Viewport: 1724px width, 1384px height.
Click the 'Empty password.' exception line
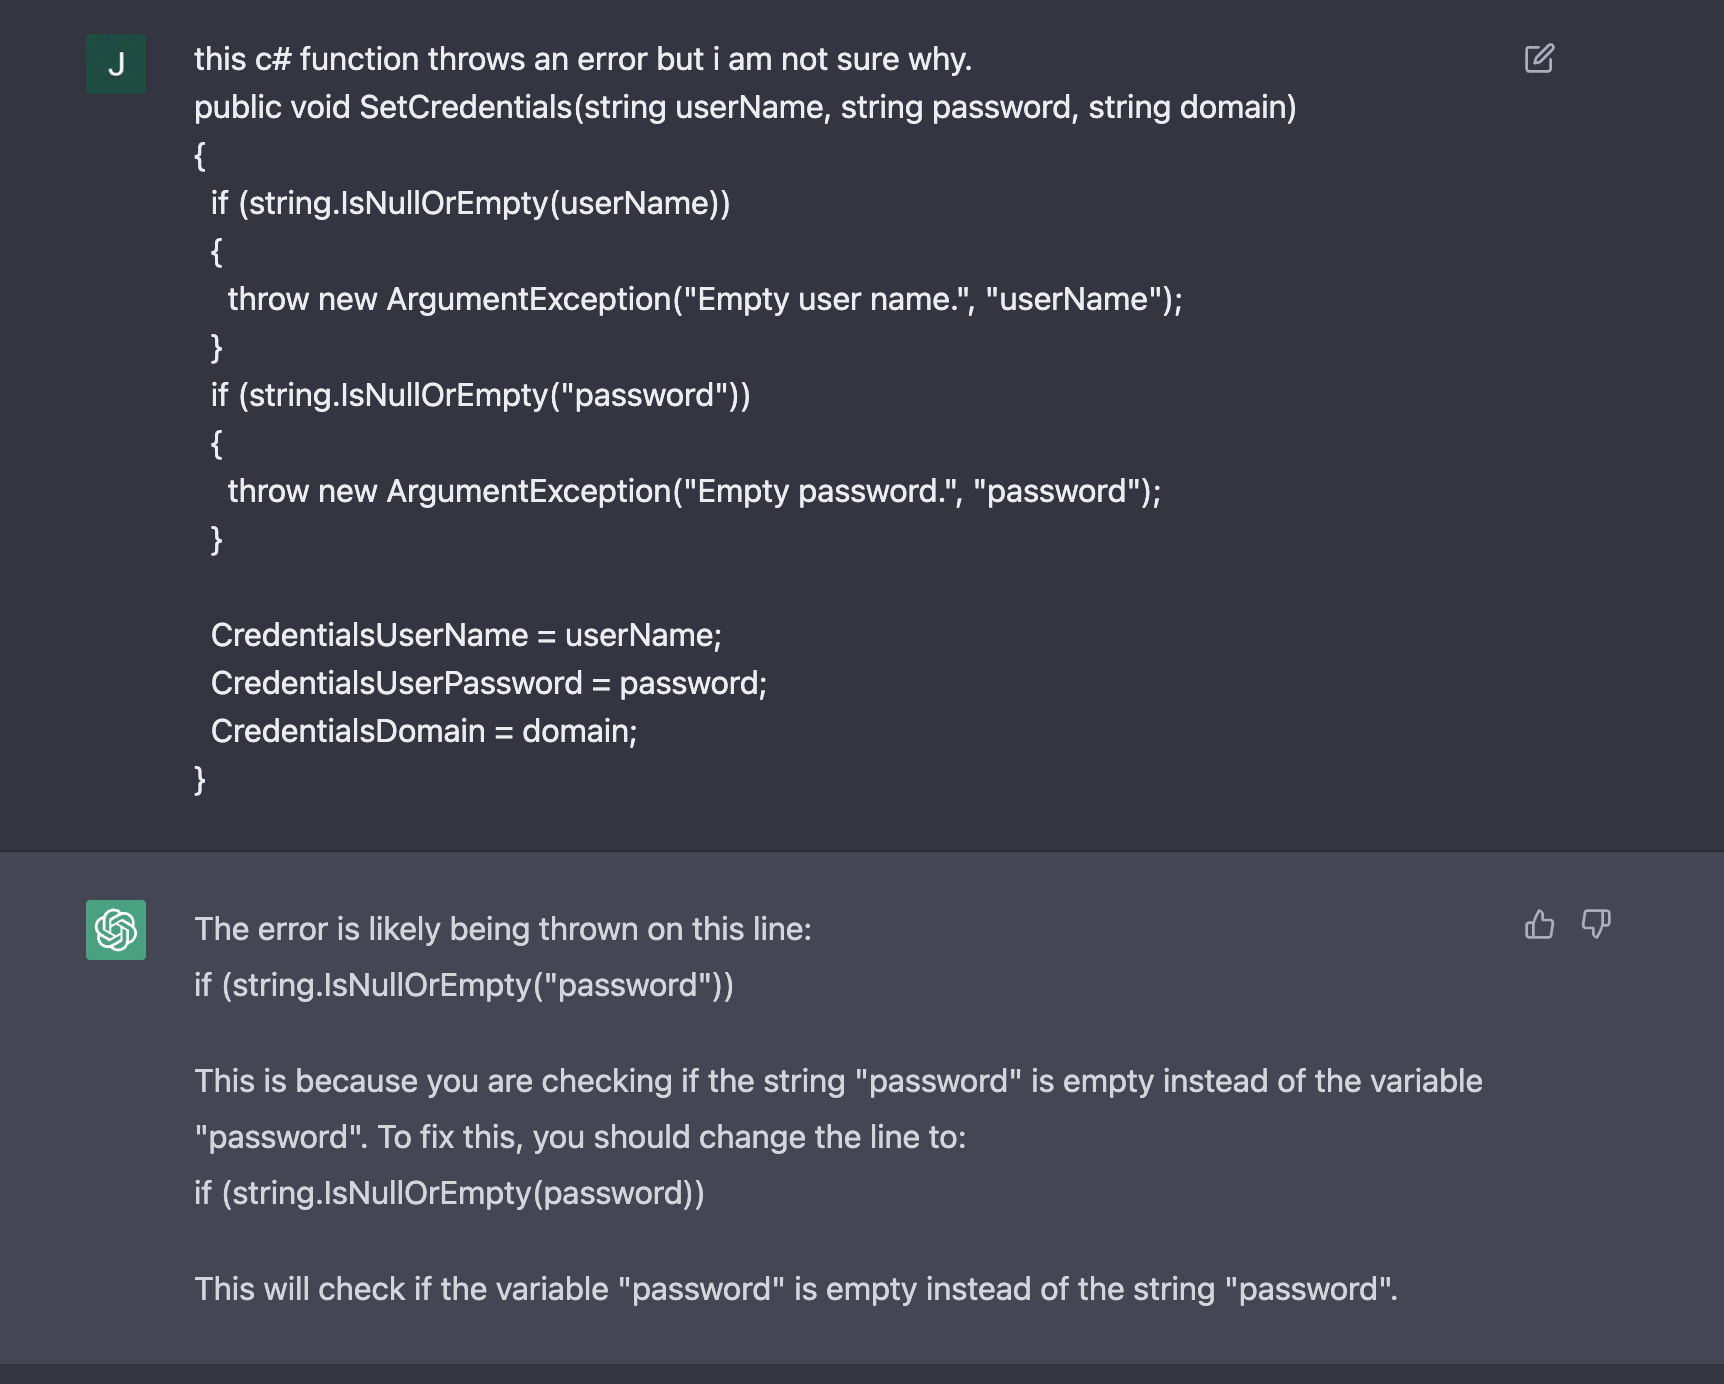pyautogui.click(x=694, y=491)
